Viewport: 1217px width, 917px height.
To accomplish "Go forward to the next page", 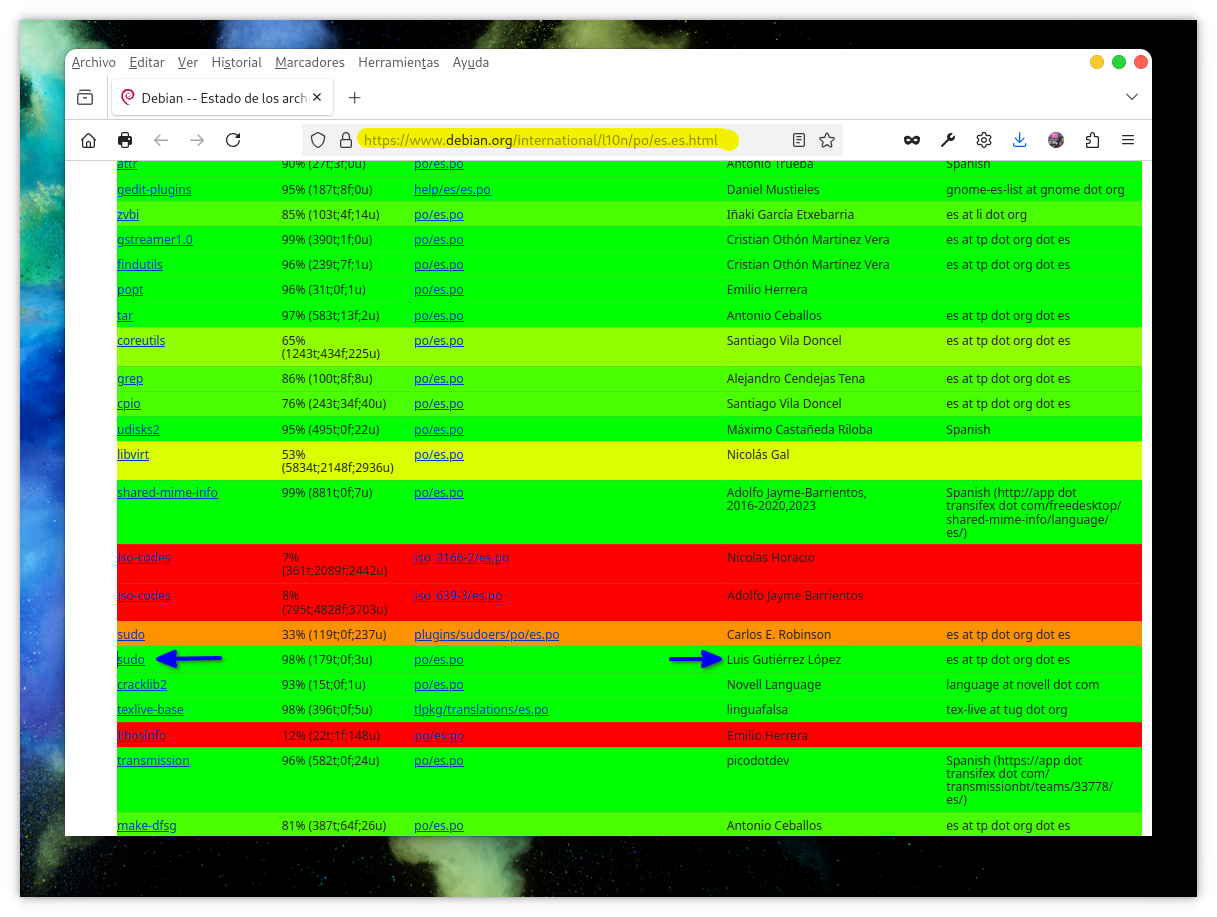I will pos(197,140).
